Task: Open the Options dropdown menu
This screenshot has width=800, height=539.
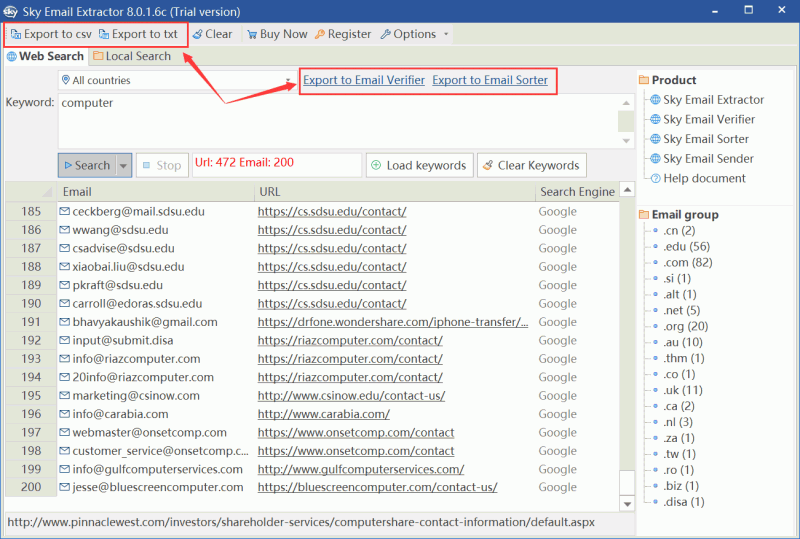Action: click(414, 34)
